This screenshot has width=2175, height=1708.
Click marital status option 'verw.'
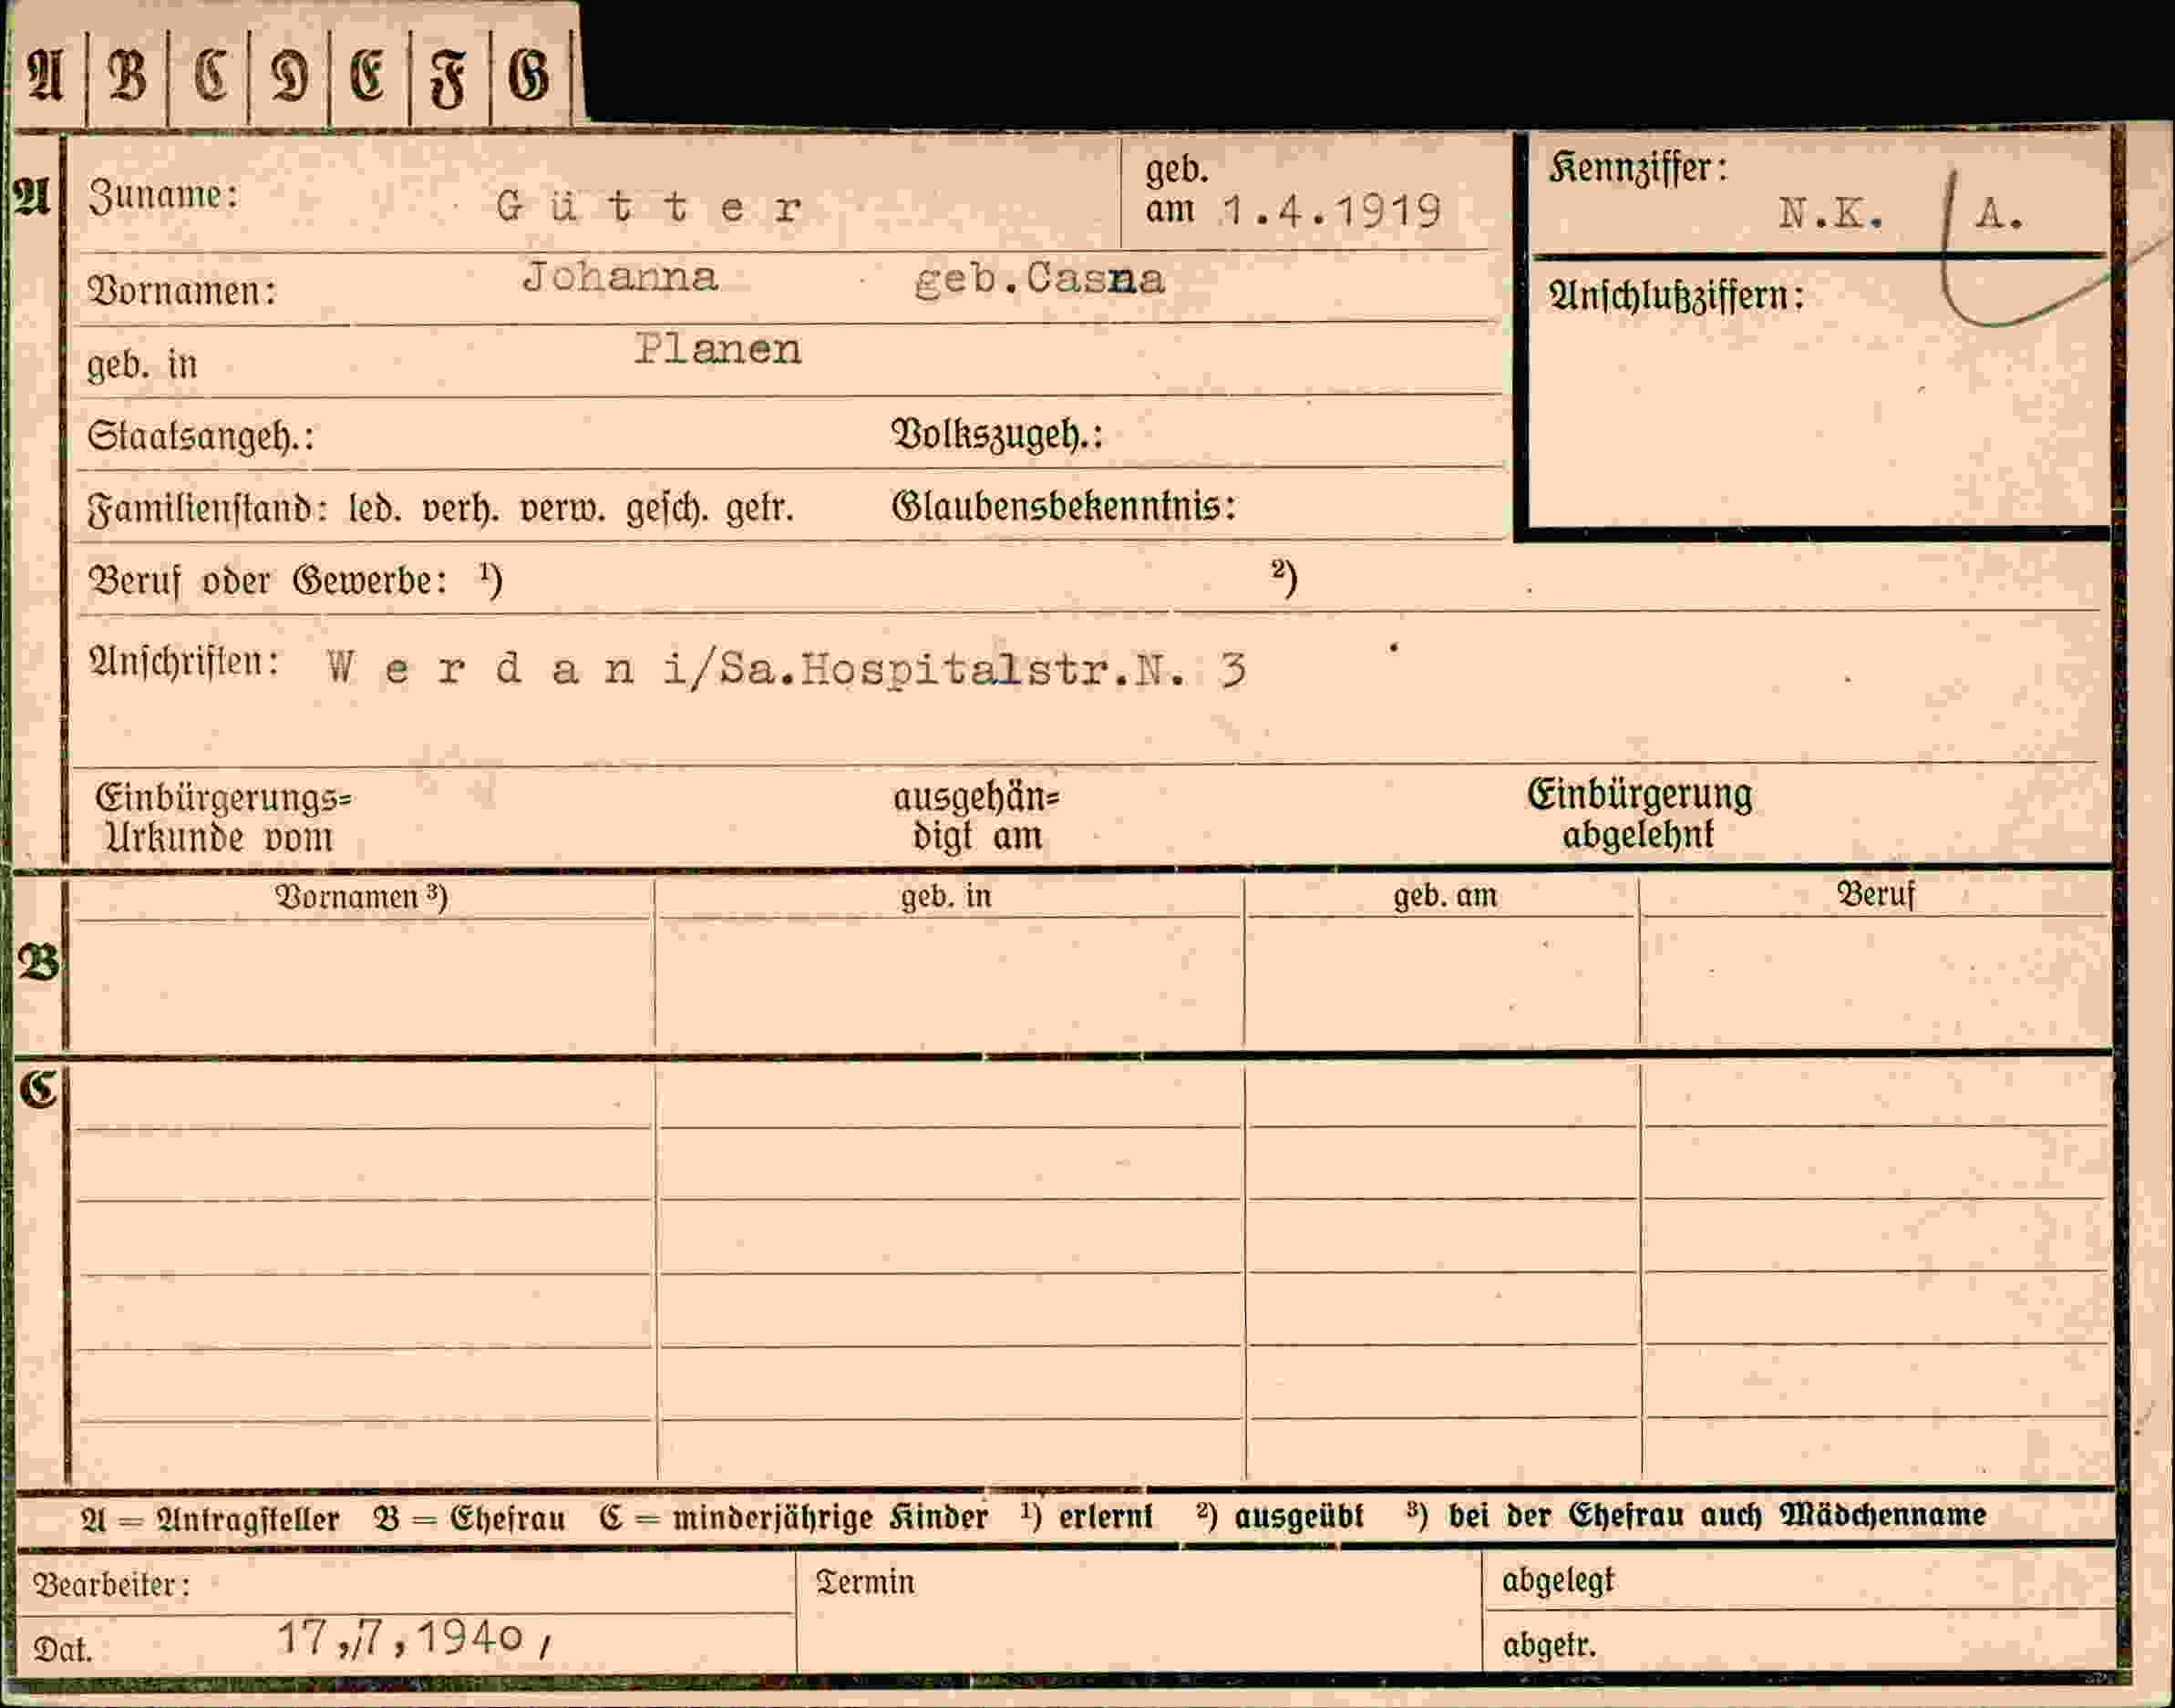[x=562, y=509]
